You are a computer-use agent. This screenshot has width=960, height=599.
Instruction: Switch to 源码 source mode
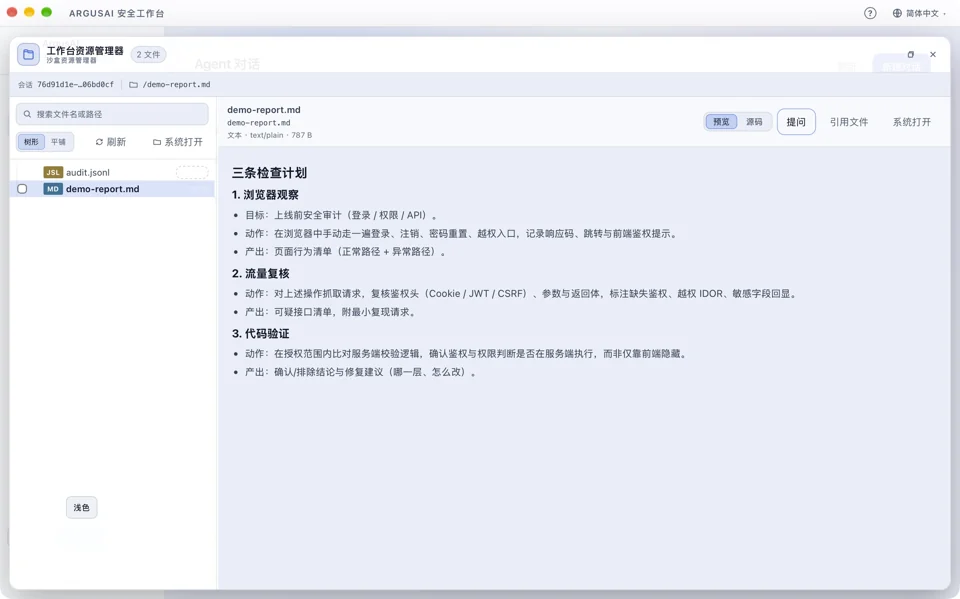[x=754, y=122]
